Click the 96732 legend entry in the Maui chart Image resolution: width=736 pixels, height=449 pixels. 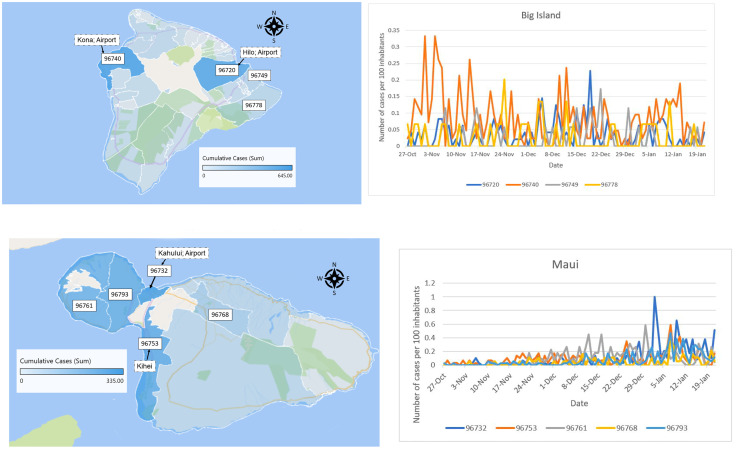tap(466, 428)
